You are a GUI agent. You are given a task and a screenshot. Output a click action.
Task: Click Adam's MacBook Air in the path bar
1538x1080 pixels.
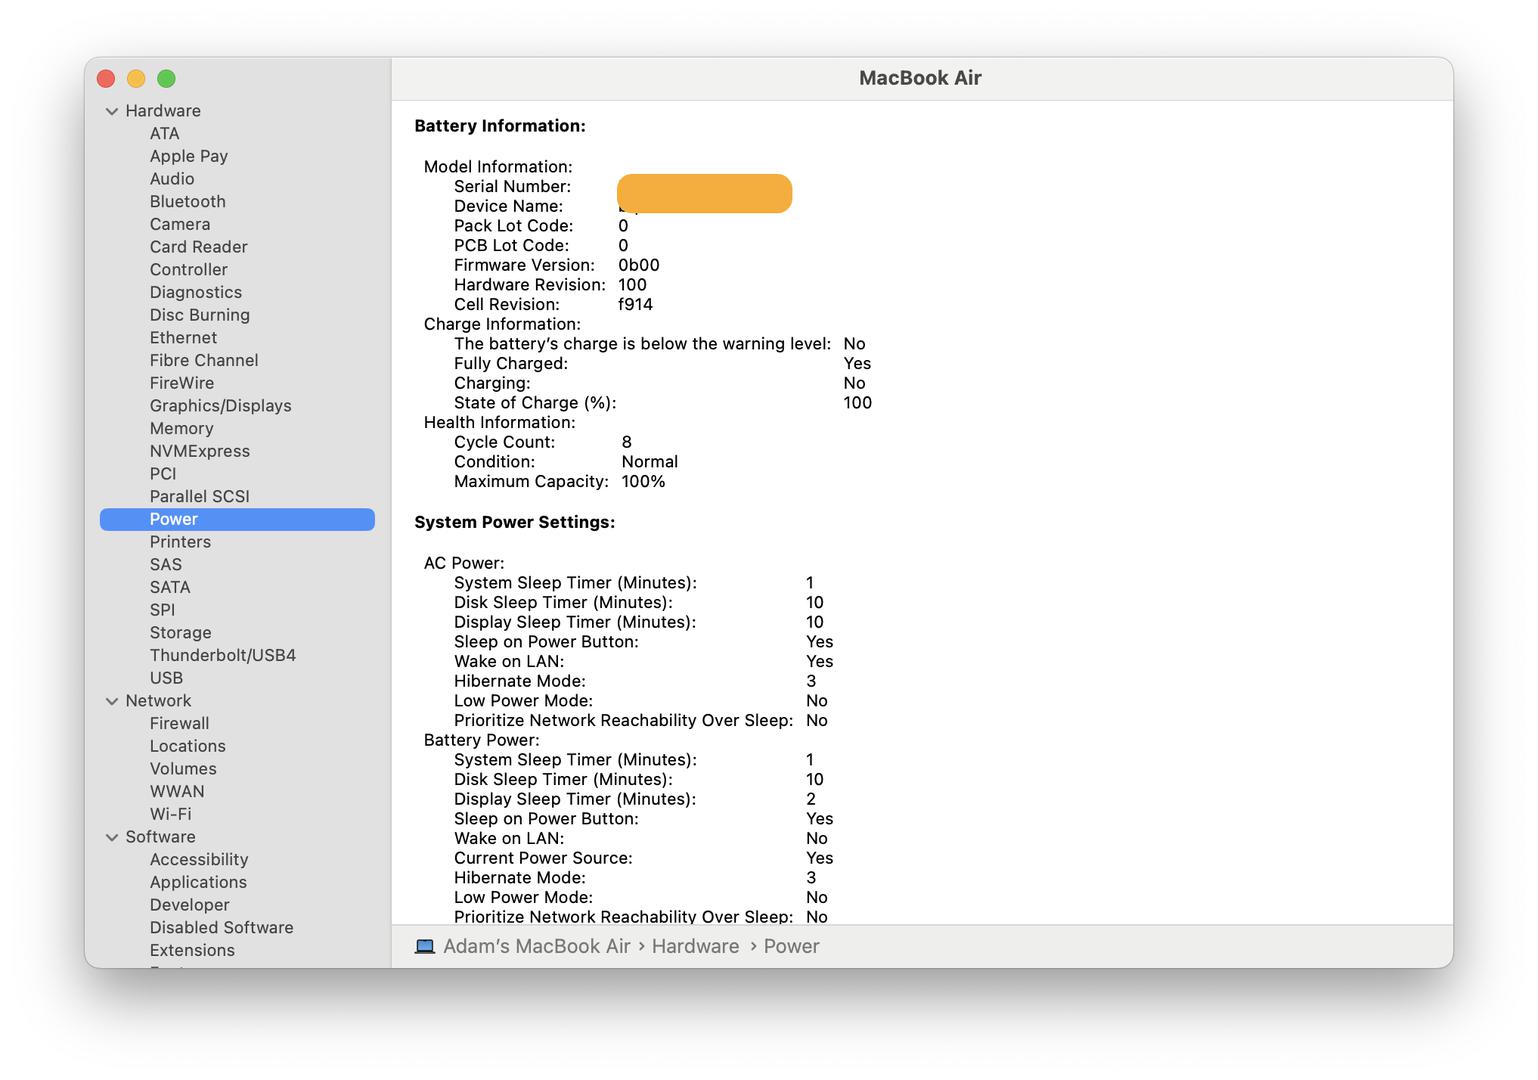[x=537, y=946]
